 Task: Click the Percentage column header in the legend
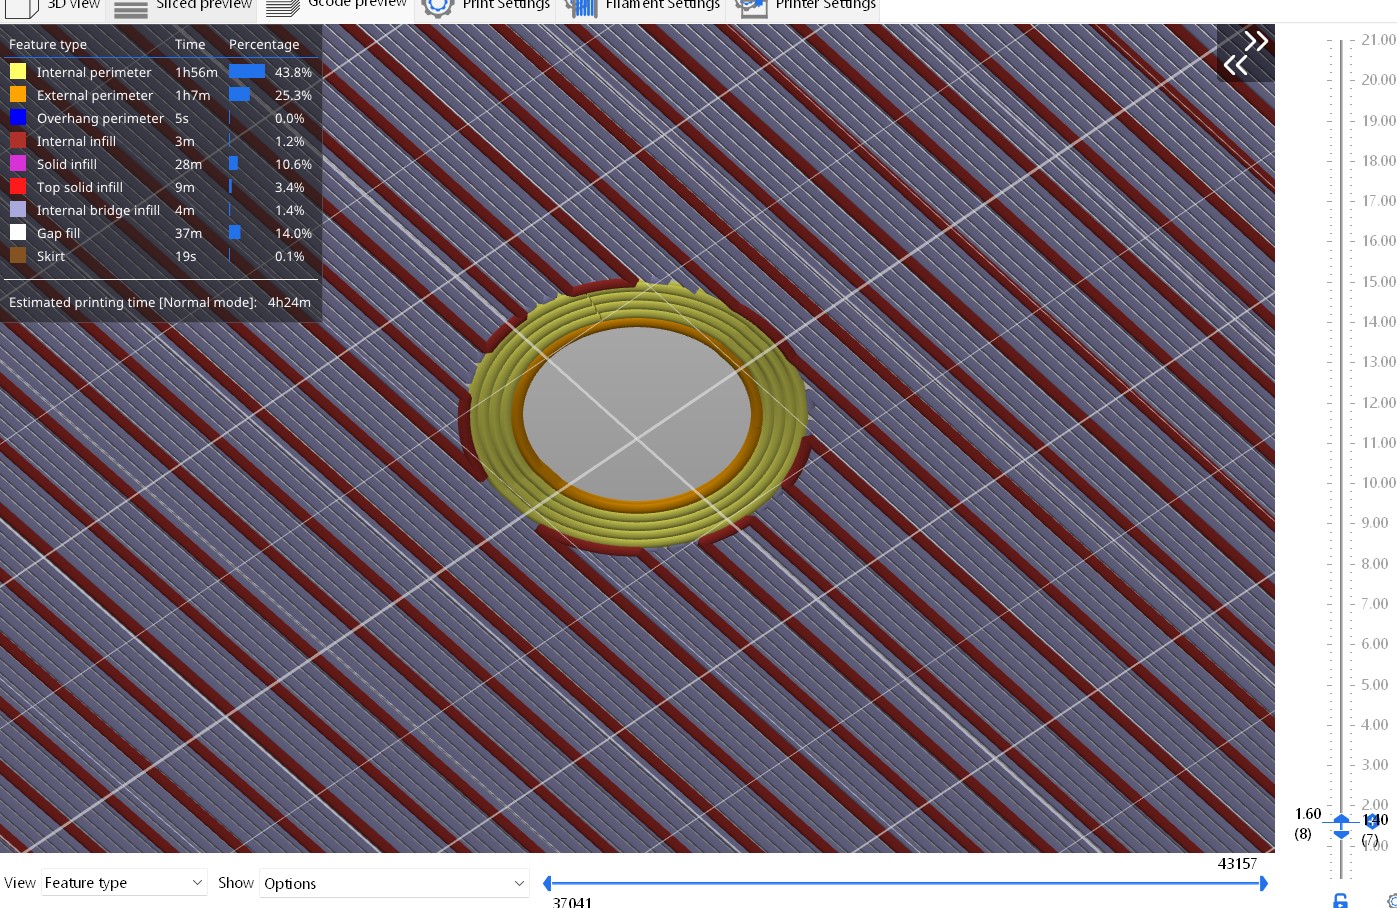264,44
